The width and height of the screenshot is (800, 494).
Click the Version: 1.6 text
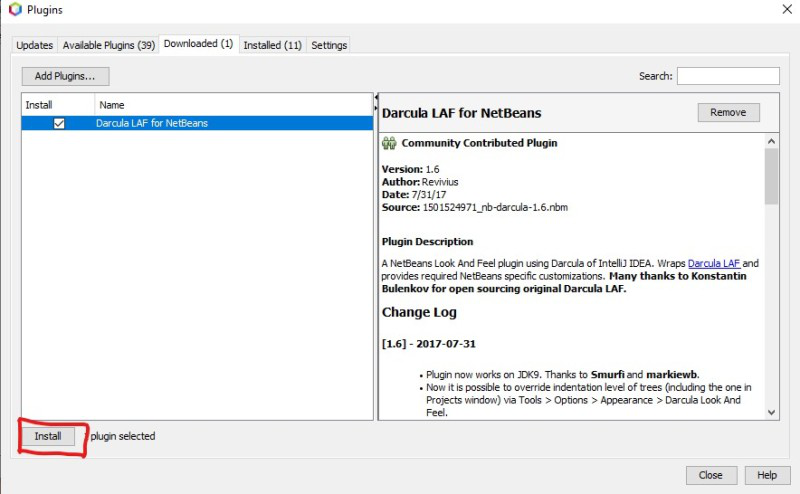411,169
